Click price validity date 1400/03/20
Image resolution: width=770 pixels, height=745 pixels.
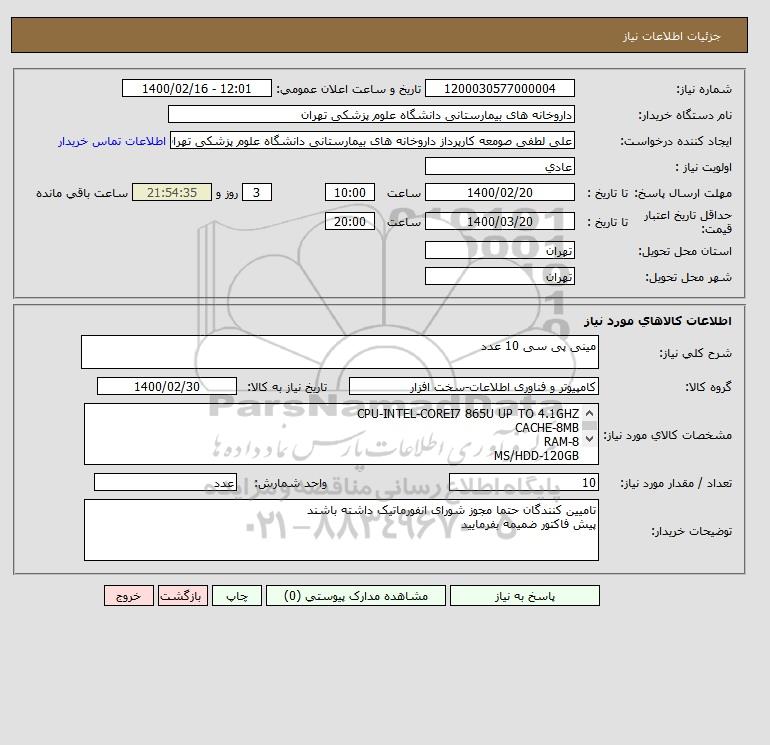(x=499, y=221)
